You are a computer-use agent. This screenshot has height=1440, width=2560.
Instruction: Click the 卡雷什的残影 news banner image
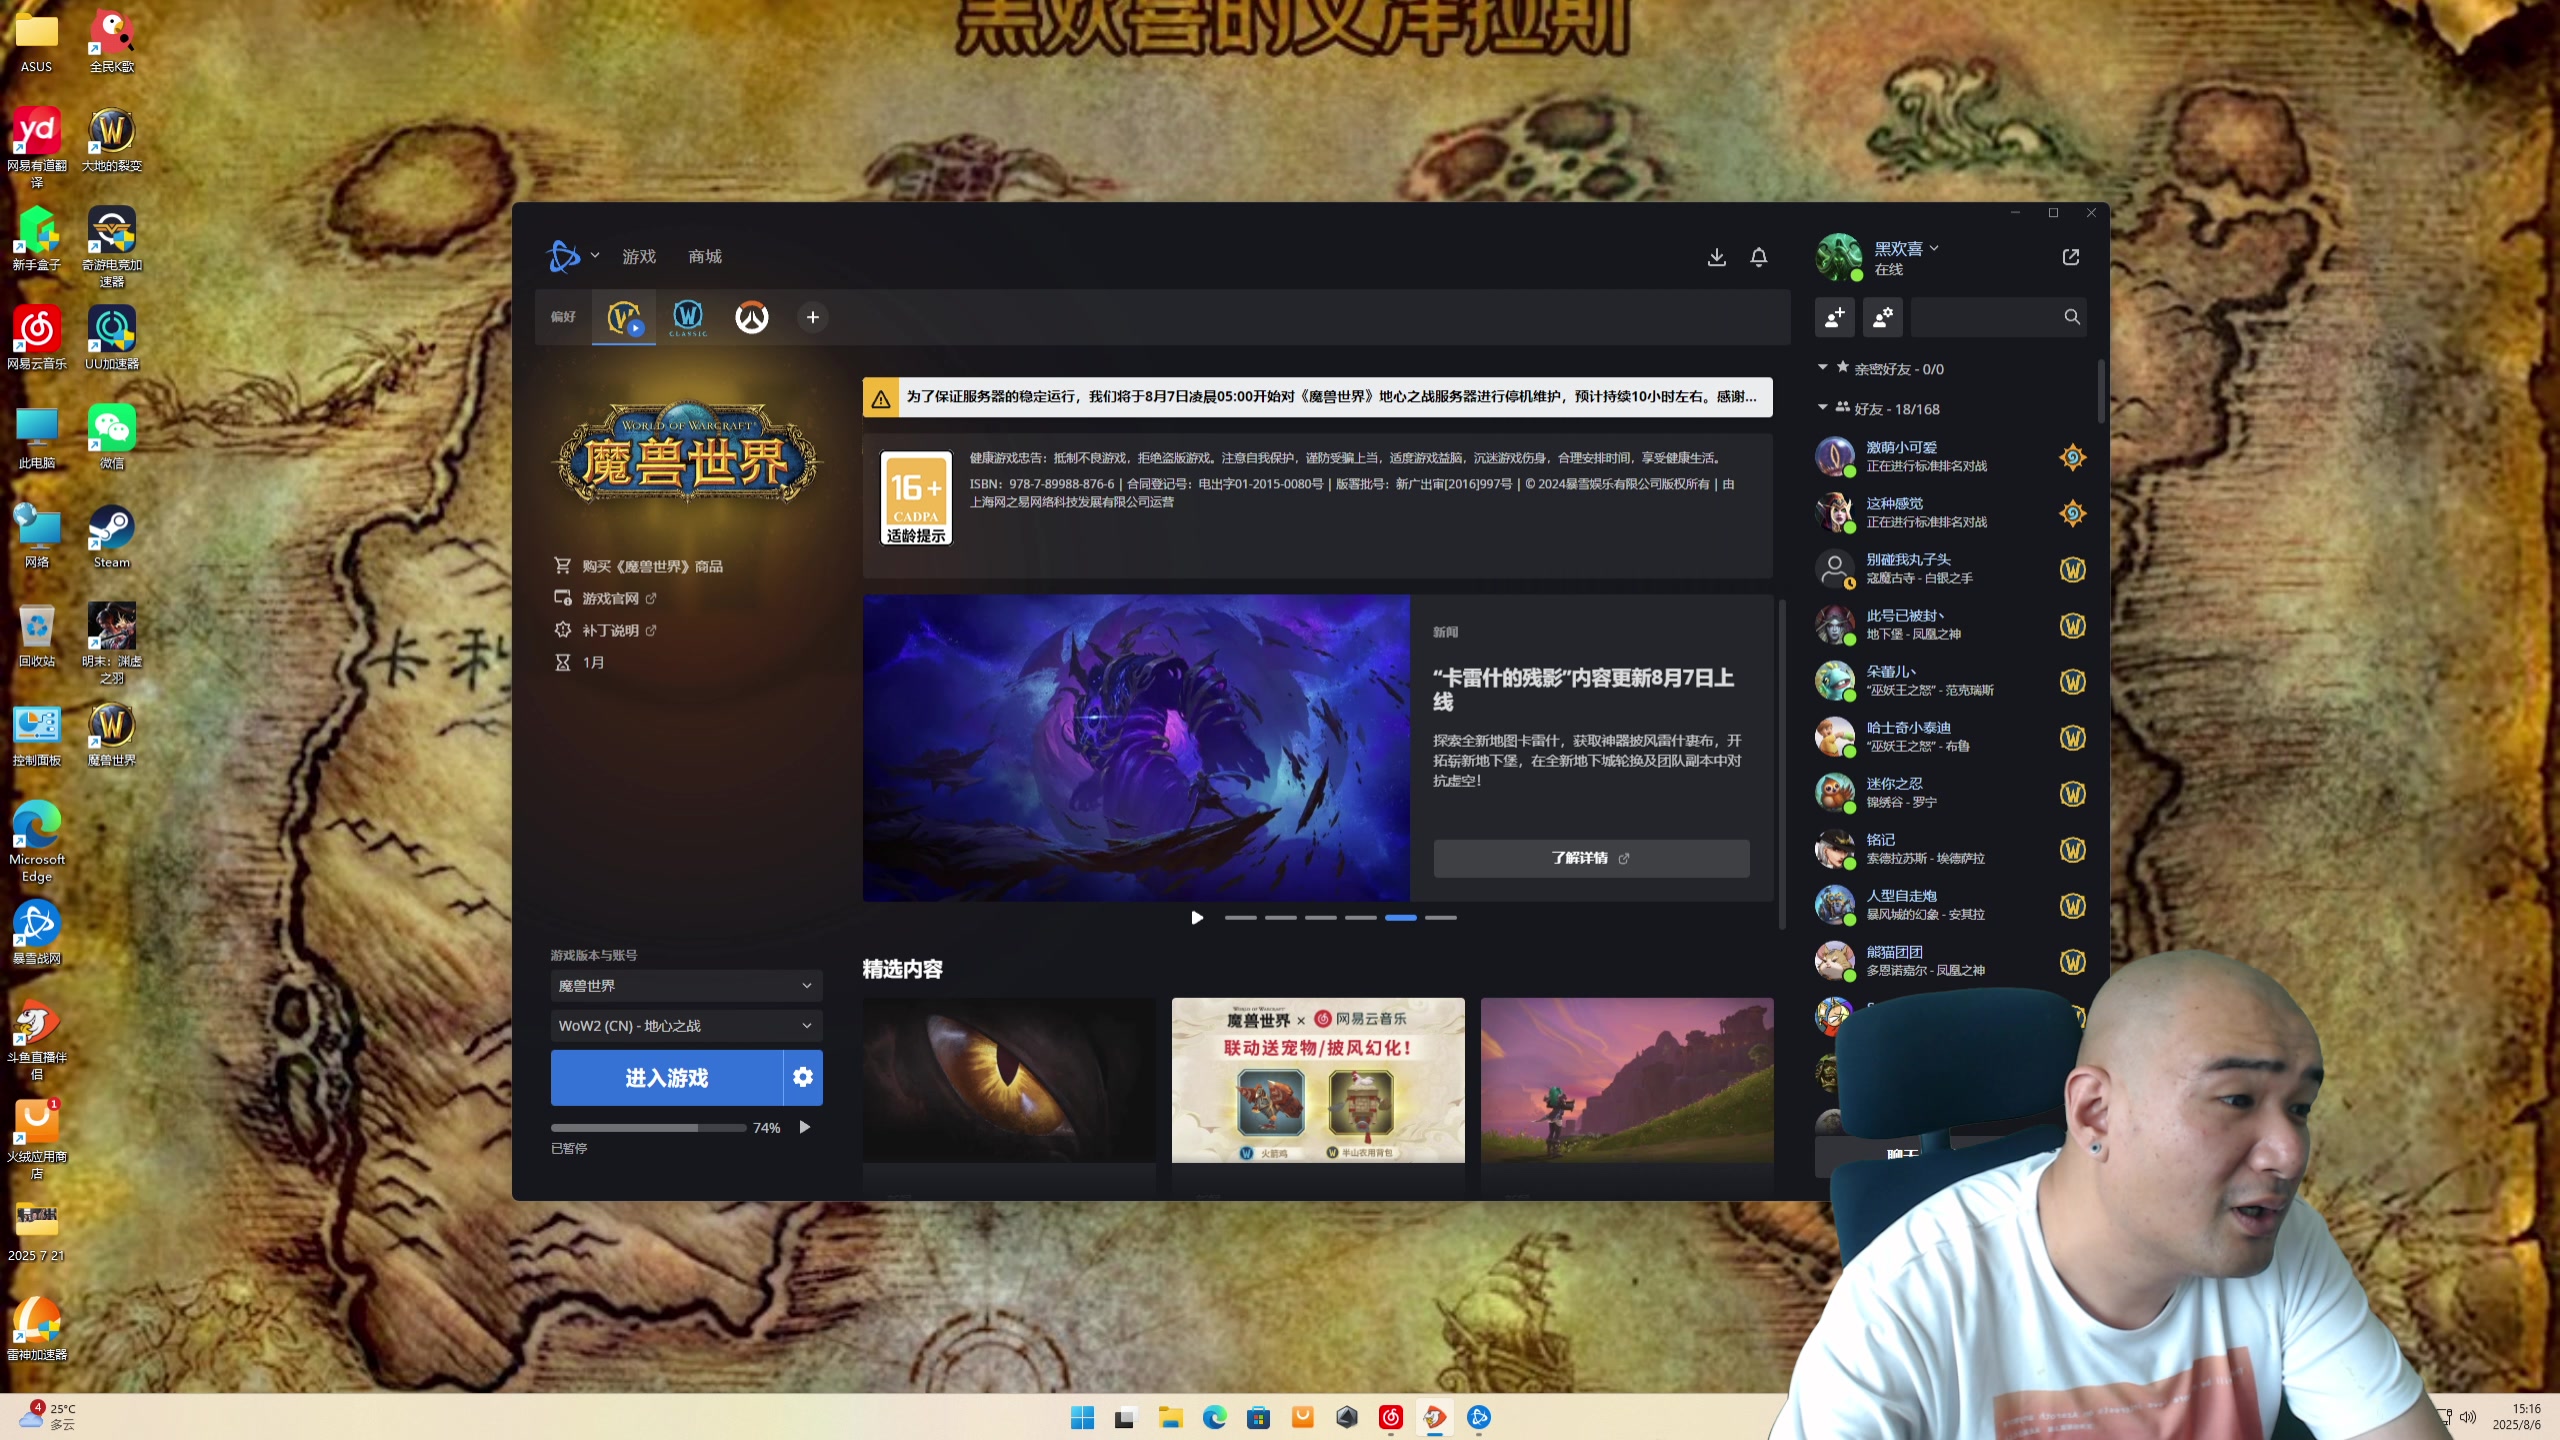pyautogui.click(x=1136, y=748)
